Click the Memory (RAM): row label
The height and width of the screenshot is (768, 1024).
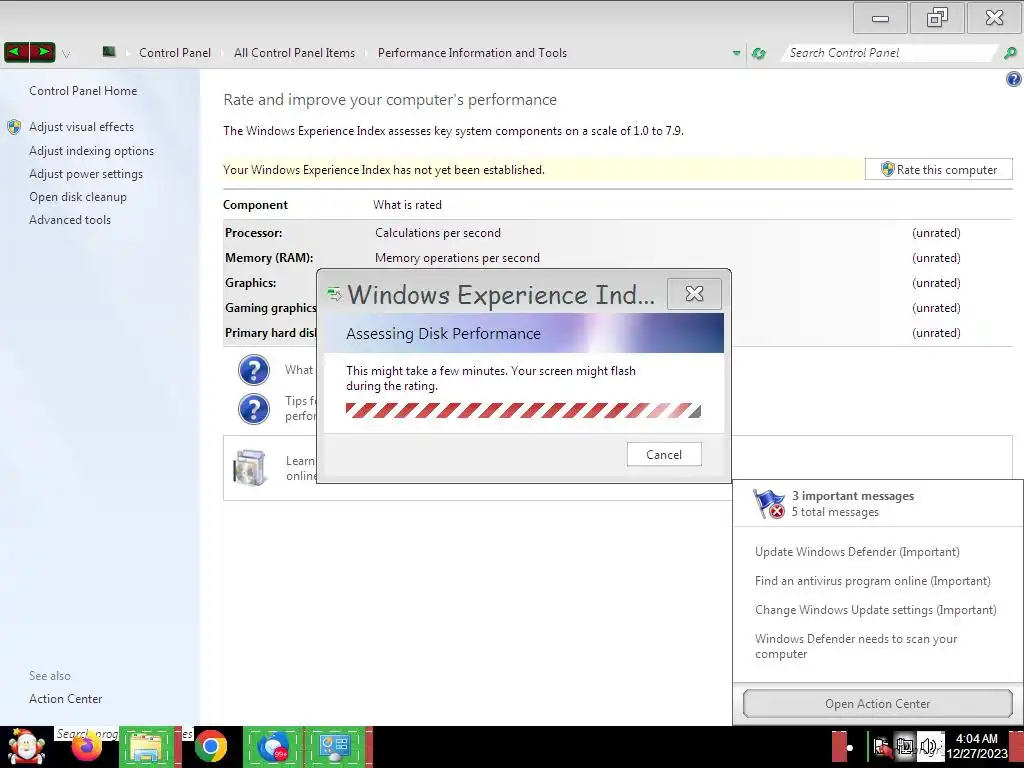pyautogui.click(x=269, y=257)
